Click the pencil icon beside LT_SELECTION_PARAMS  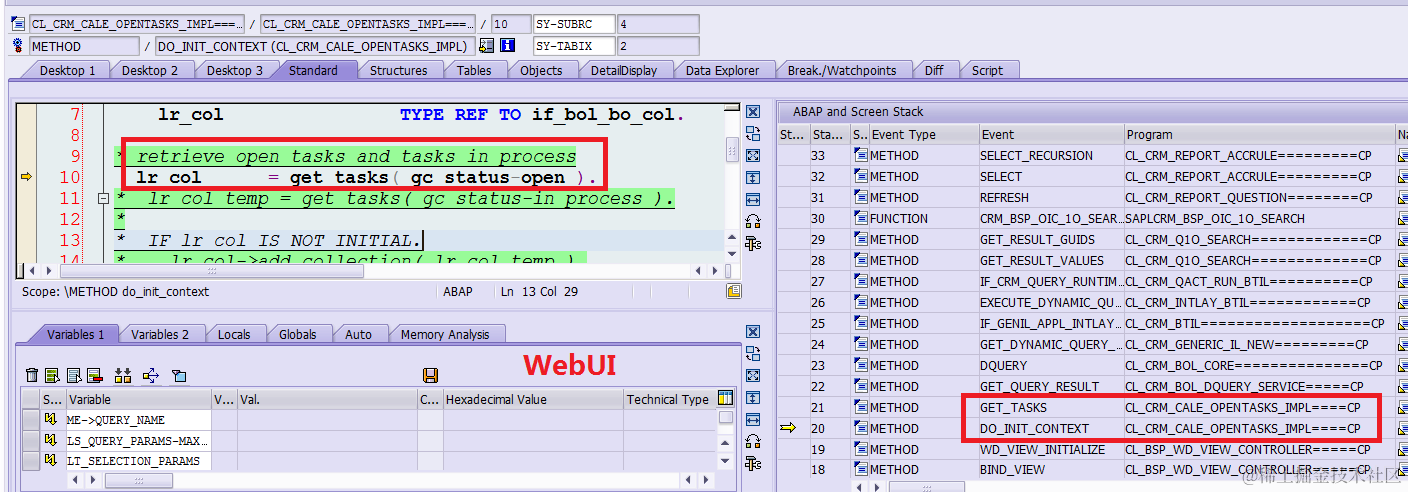click(50, 461)
